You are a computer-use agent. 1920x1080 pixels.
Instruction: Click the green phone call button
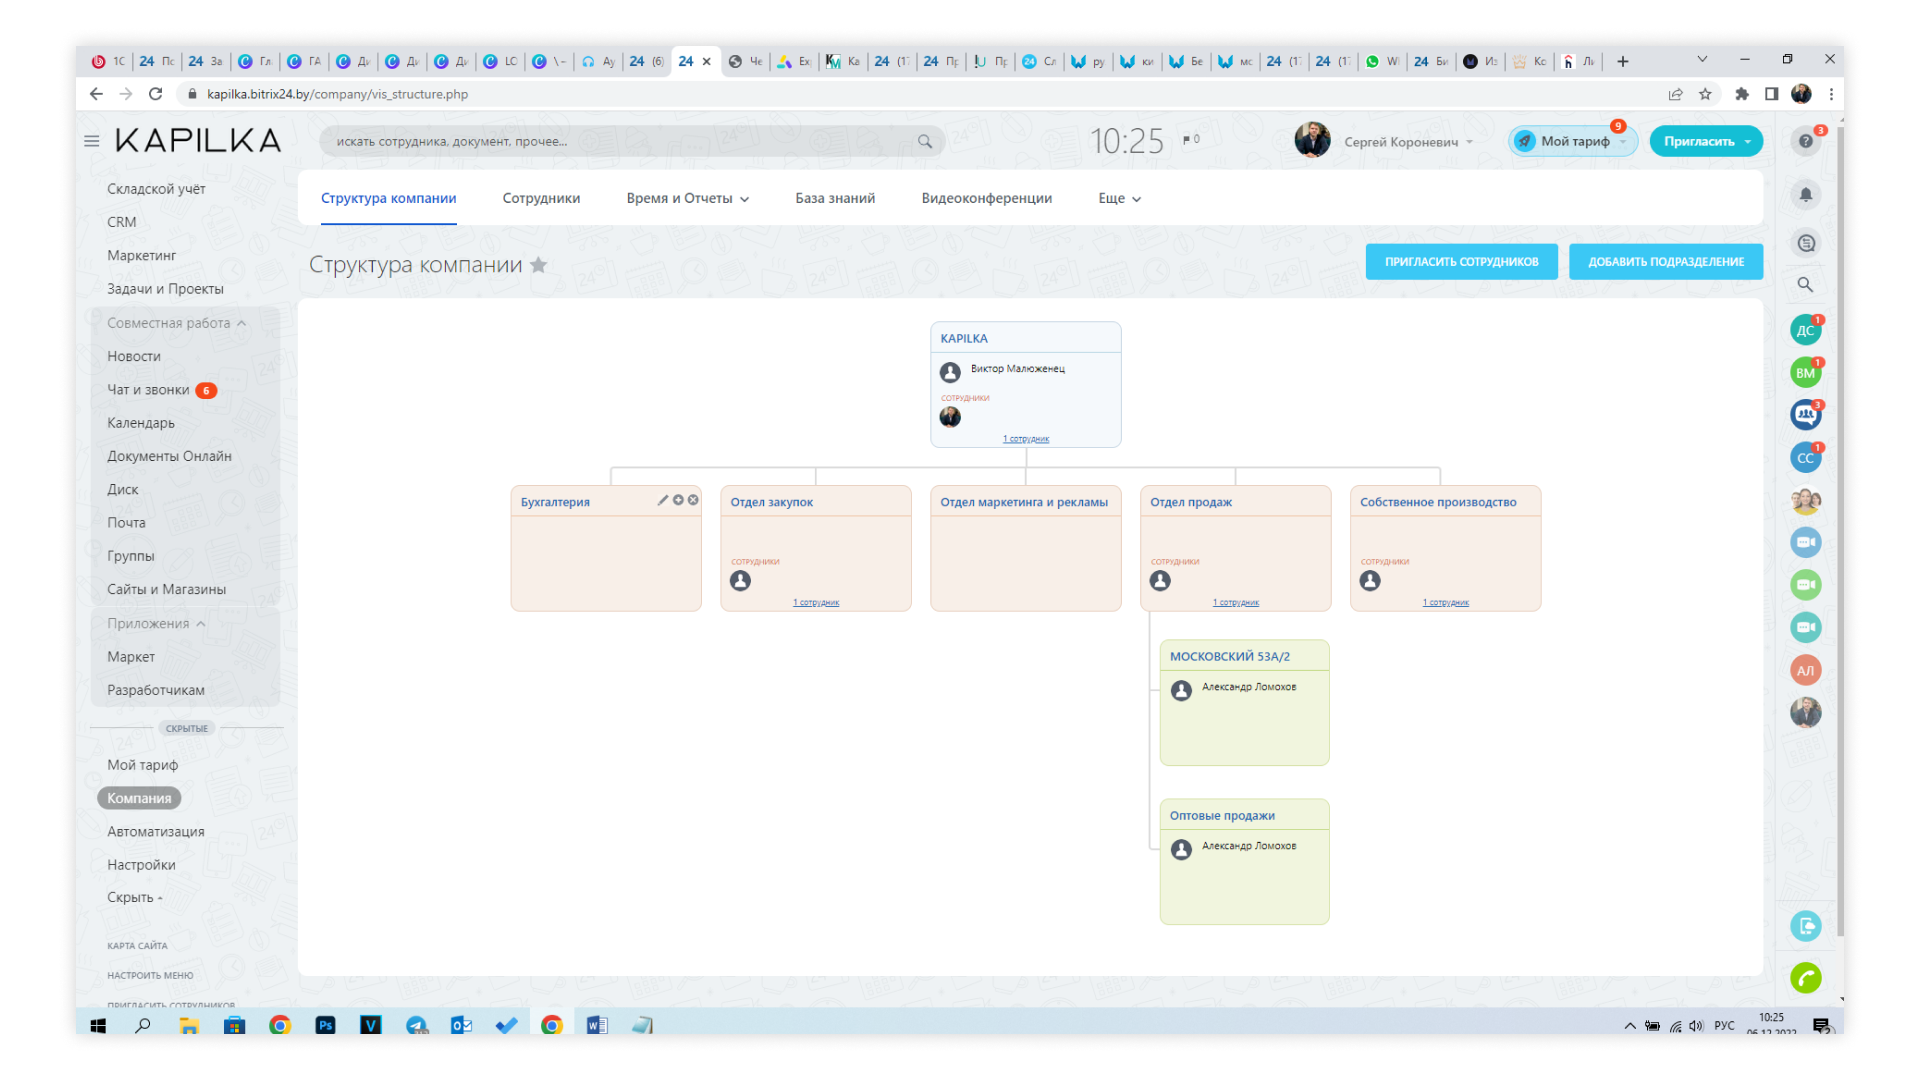pos(1805,978)
